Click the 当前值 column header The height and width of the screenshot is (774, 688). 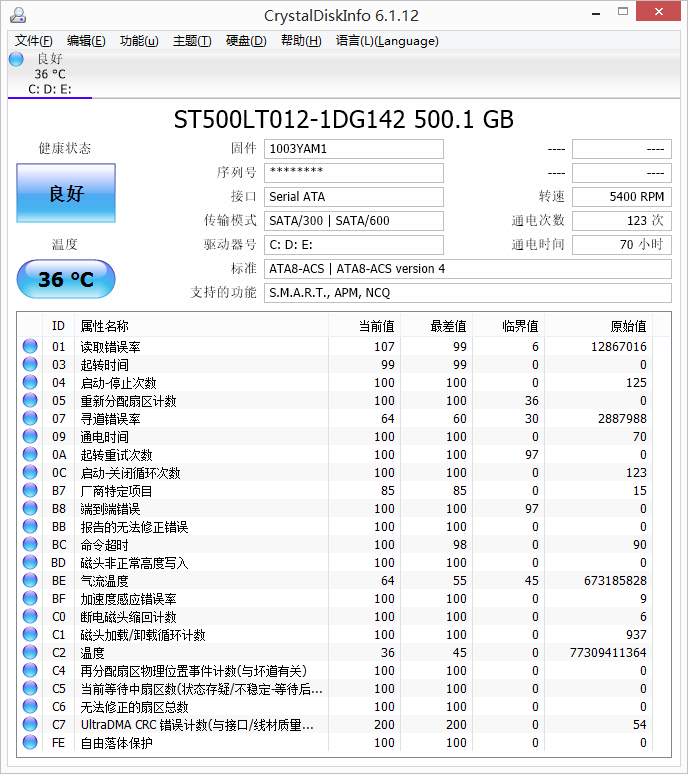(364, 326)
